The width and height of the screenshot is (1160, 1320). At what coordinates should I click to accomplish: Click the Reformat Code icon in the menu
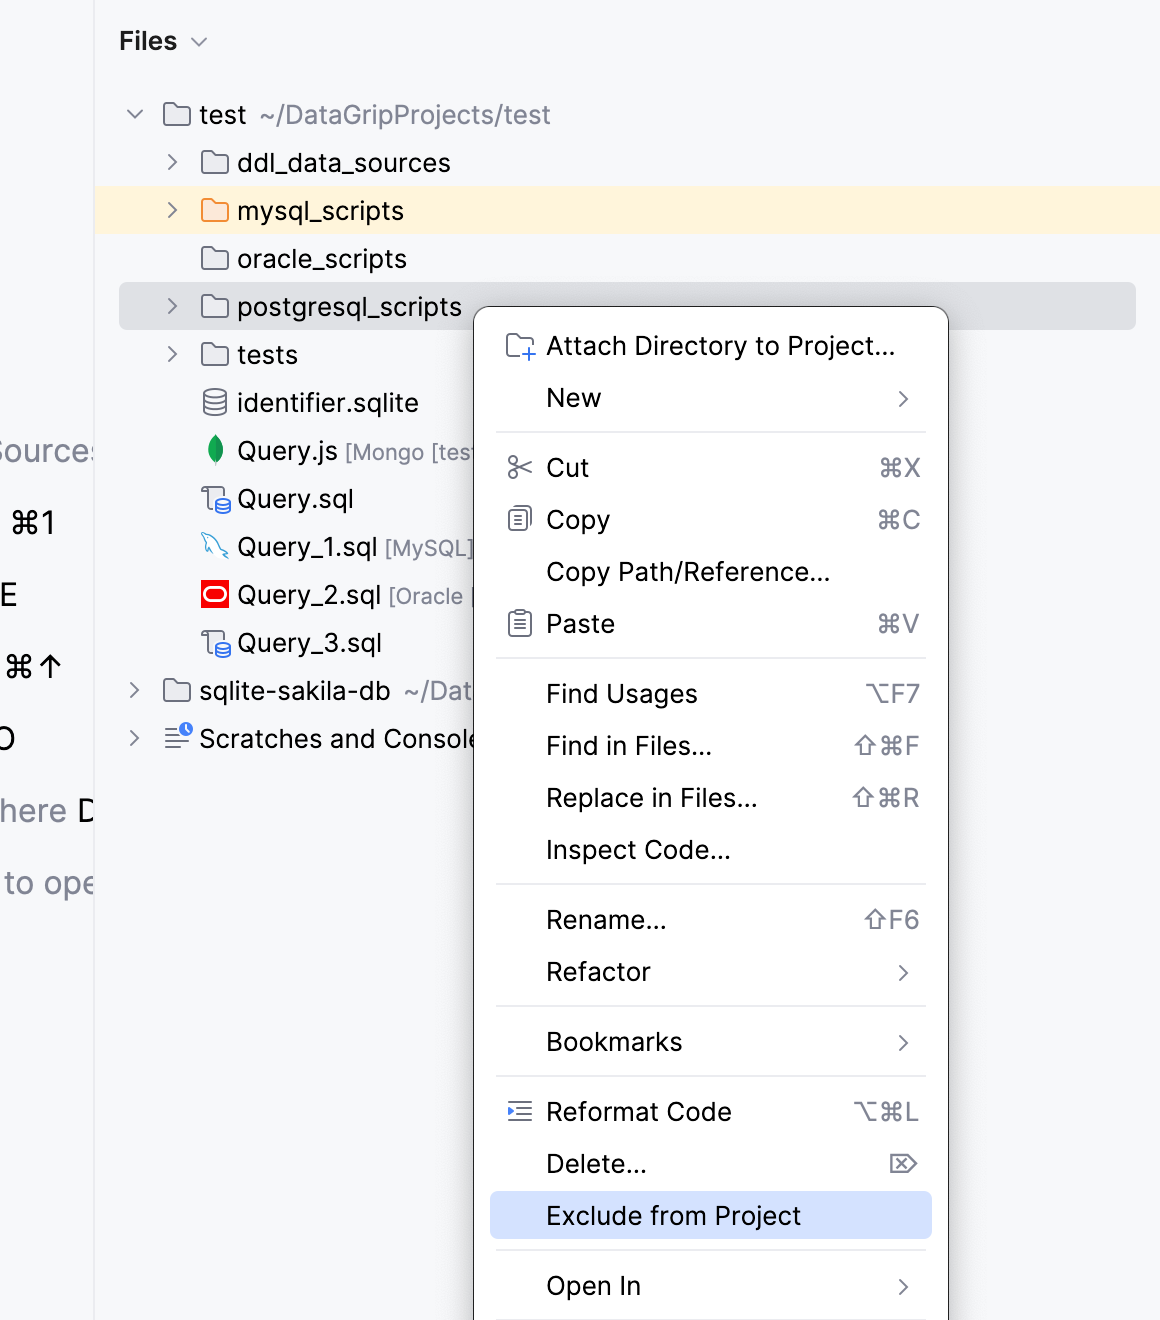pos(519,1111)
